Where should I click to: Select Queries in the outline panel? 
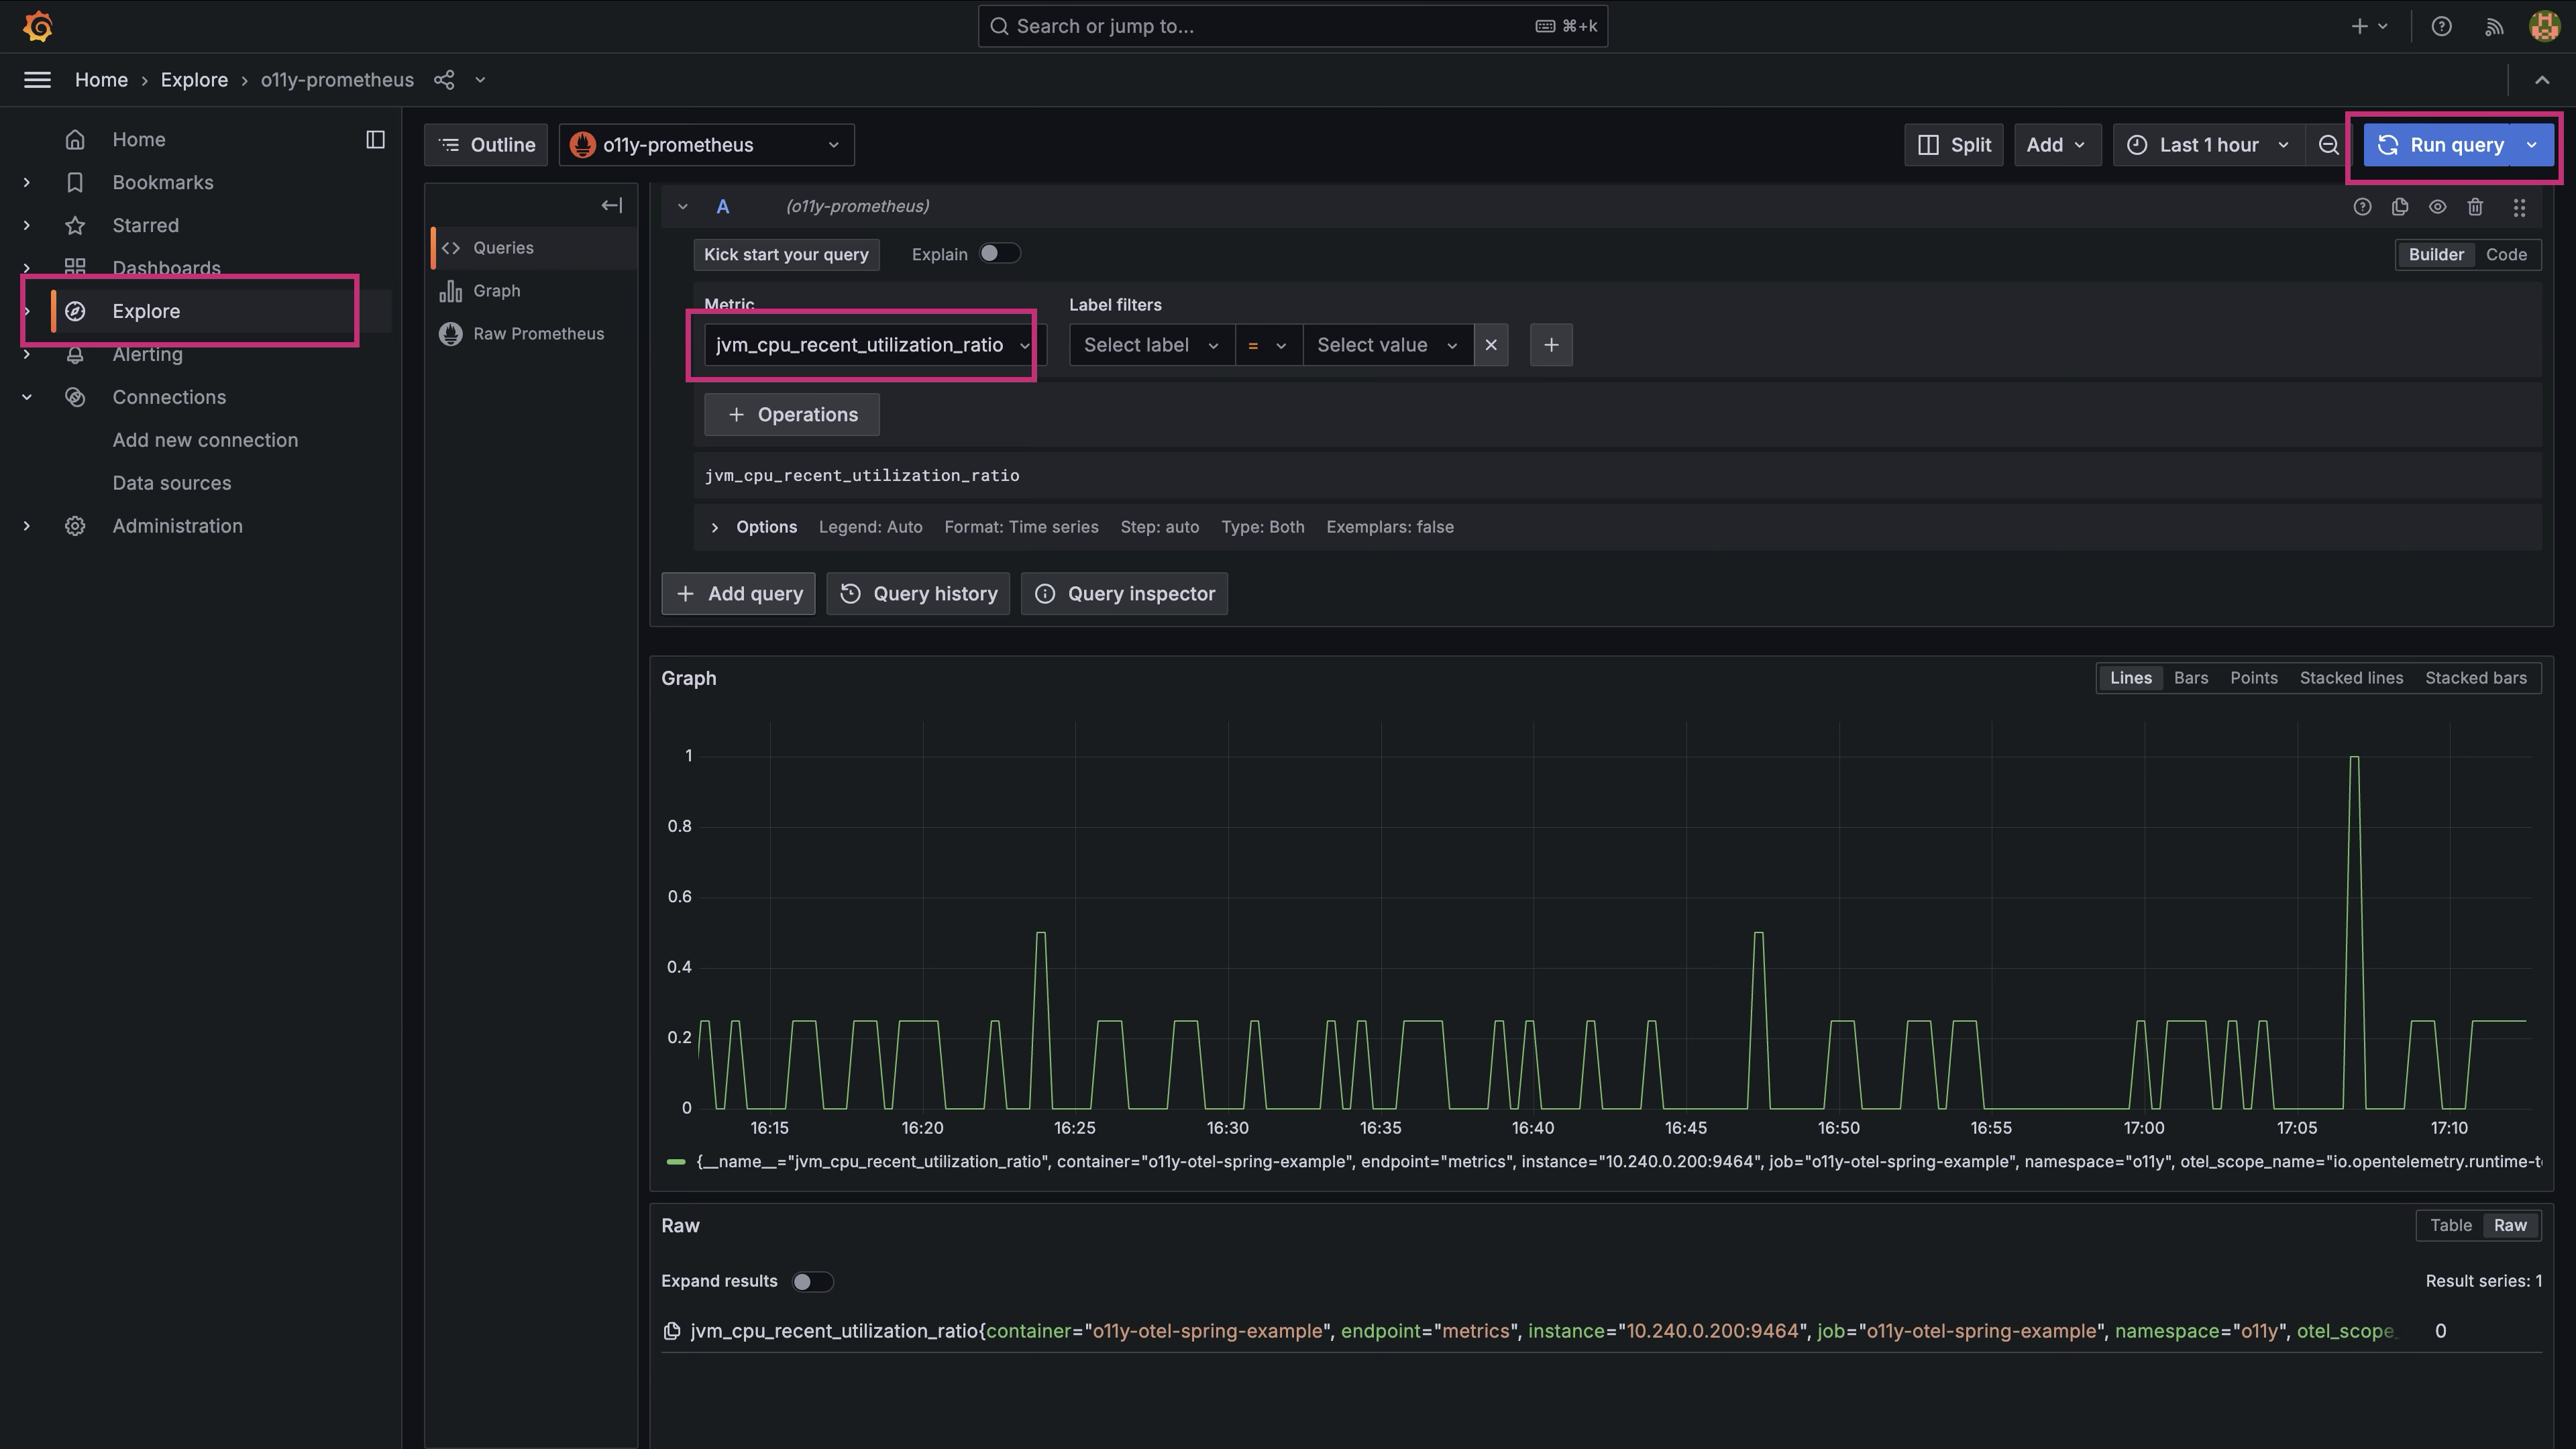534,248
